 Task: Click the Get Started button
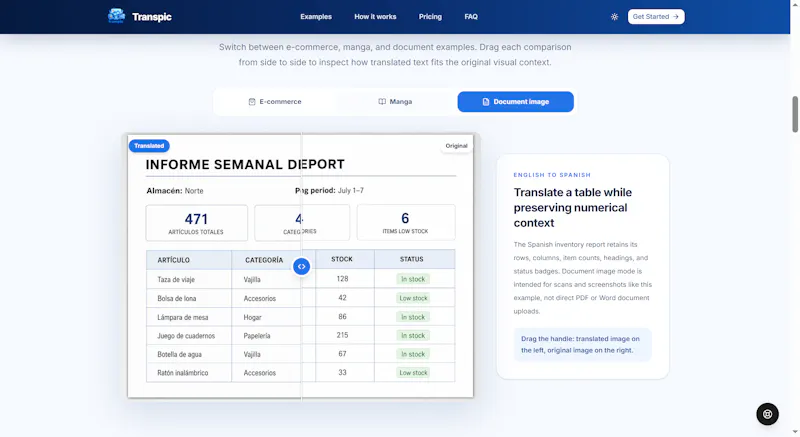point(656,17)
